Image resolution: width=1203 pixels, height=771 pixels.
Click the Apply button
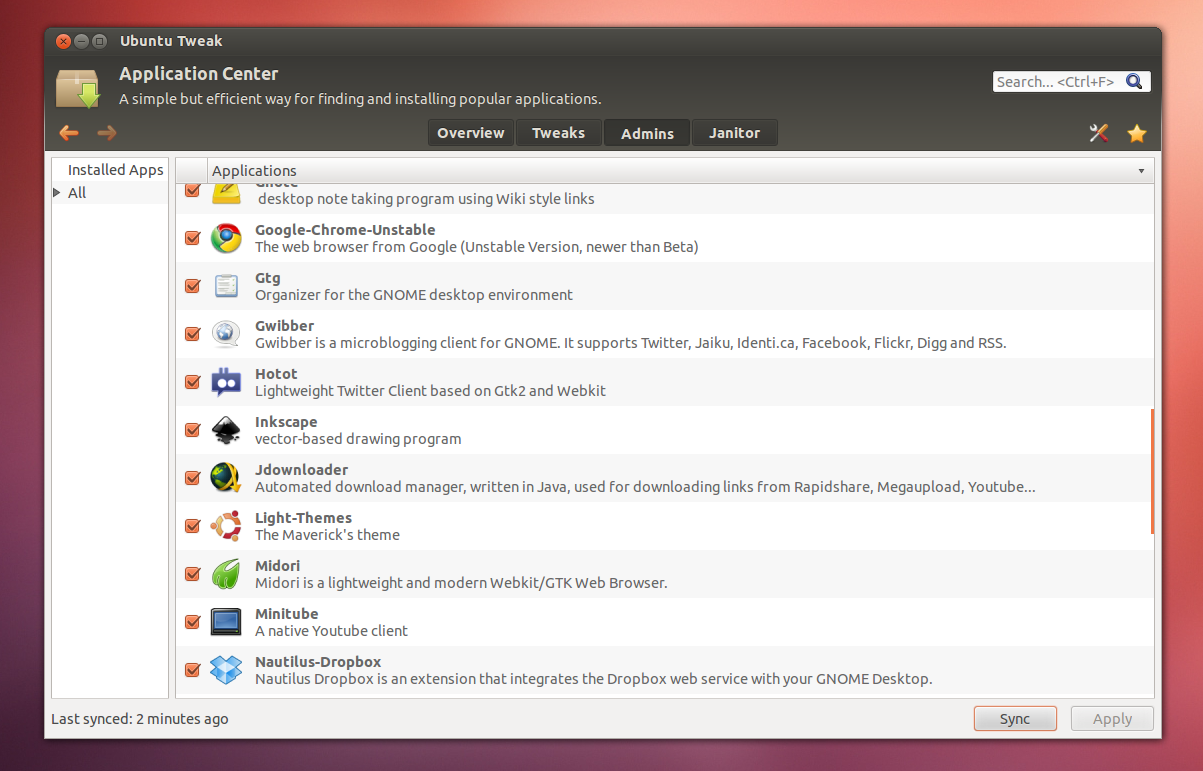(x=1112, y=718)
